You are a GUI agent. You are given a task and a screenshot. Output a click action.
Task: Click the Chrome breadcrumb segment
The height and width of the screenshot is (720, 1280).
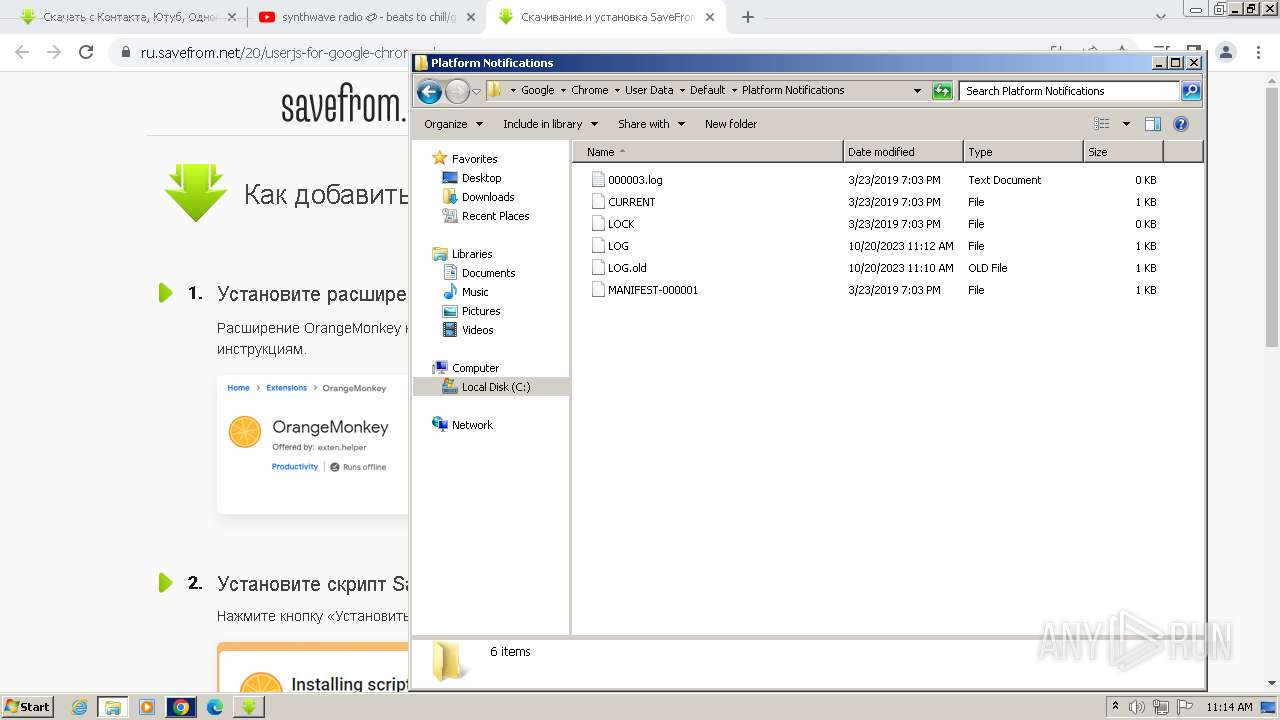(589, 90)
